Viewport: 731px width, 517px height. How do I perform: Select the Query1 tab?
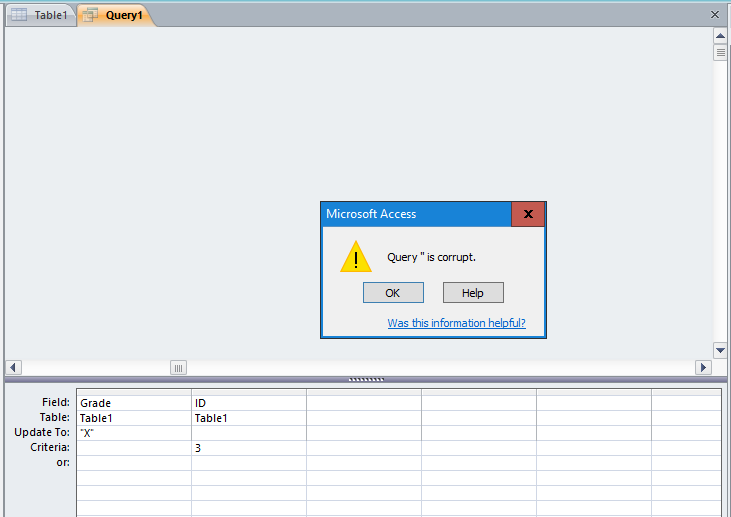click(115, 15)
